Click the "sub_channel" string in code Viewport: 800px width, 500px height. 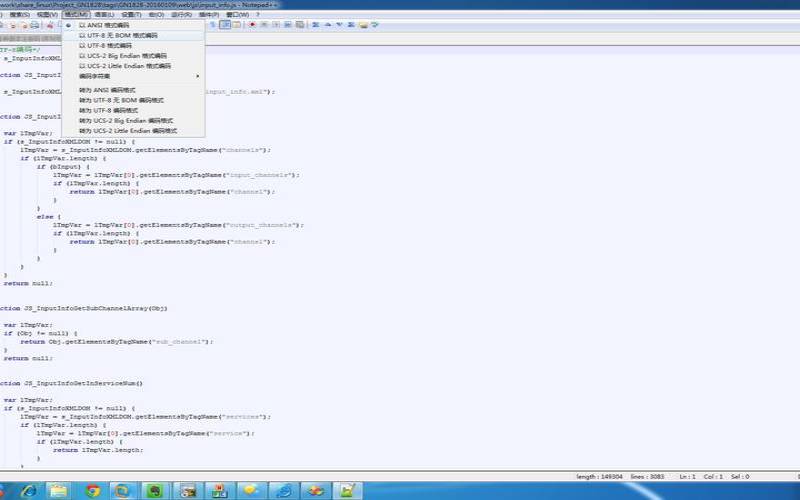click(181, 341)
